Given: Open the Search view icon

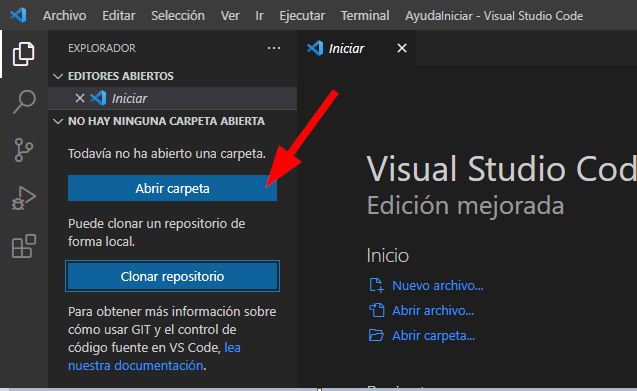Looking at the screenshot, I should click(x=24, y=102).
